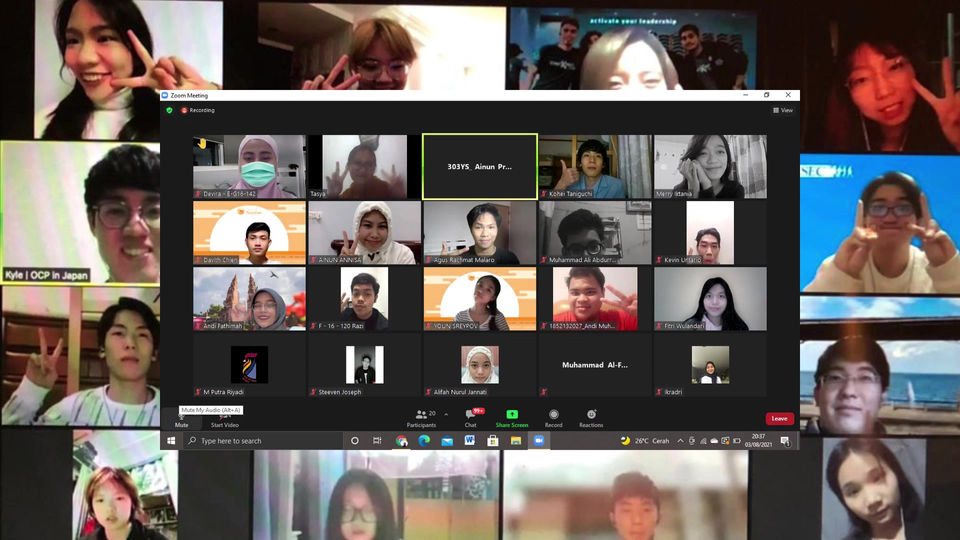Click the Zoom icon on the taskbar

(x=539, y=441)
